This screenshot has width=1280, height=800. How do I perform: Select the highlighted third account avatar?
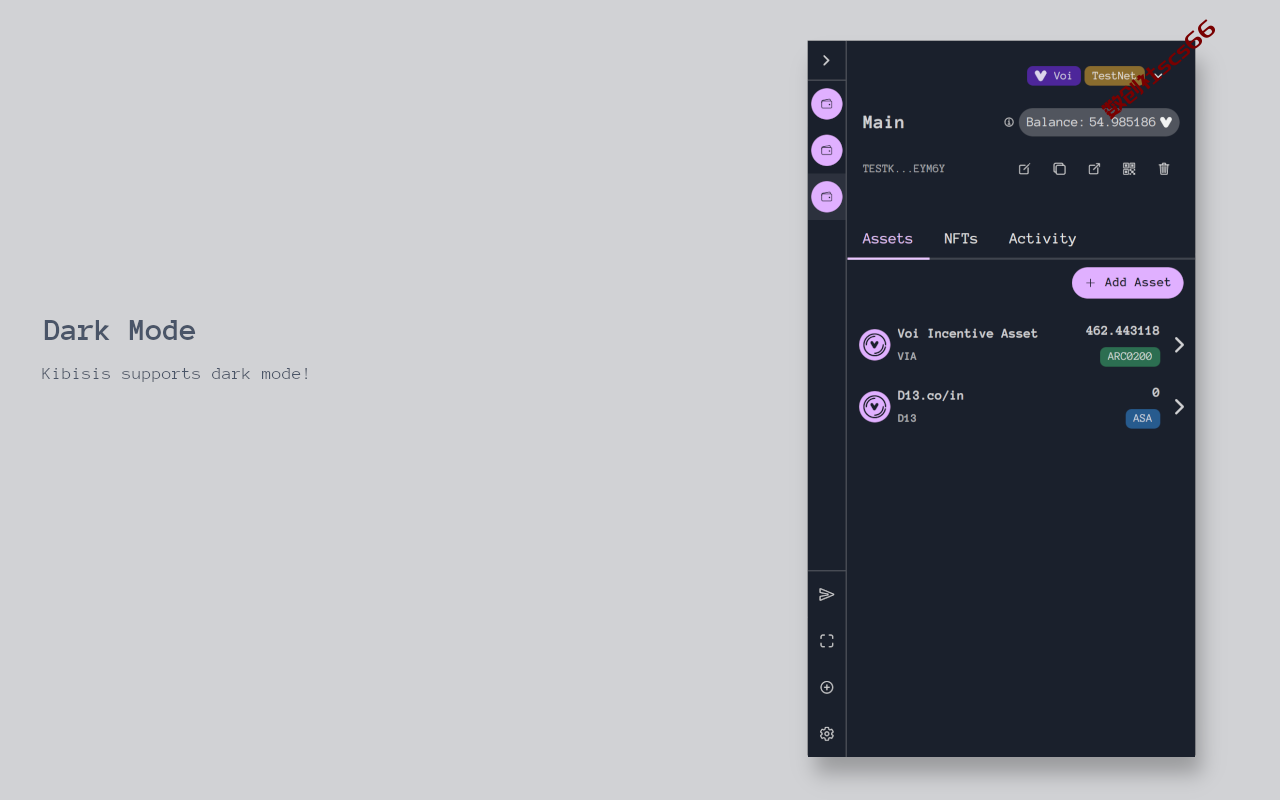(x=826, y=197)
